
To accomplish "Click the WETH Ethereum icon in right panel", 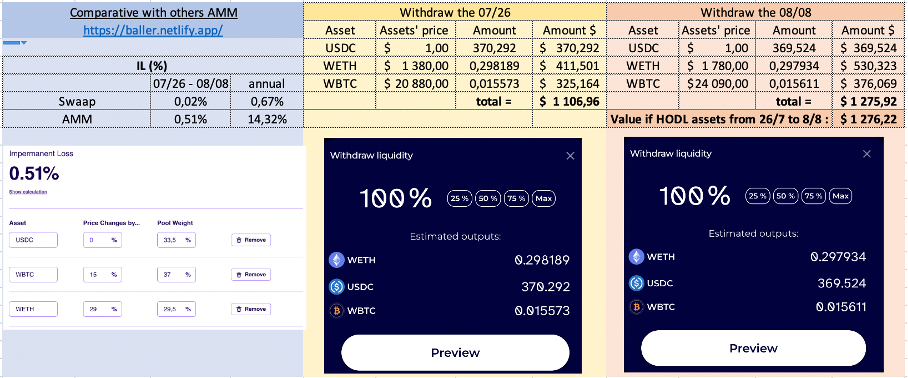I will tap(636, 256).
